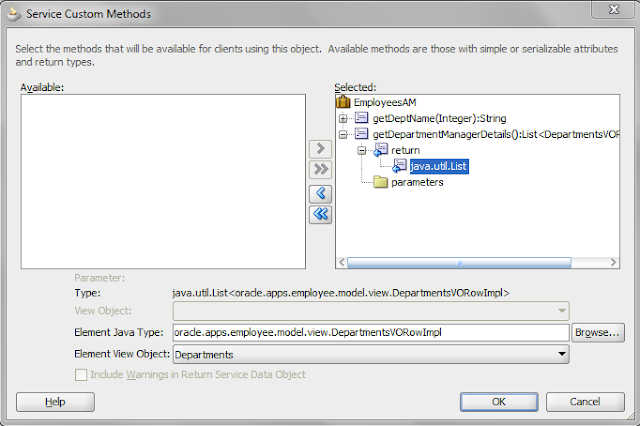Close the Service Custom Methods dialog

pos(614,9)
